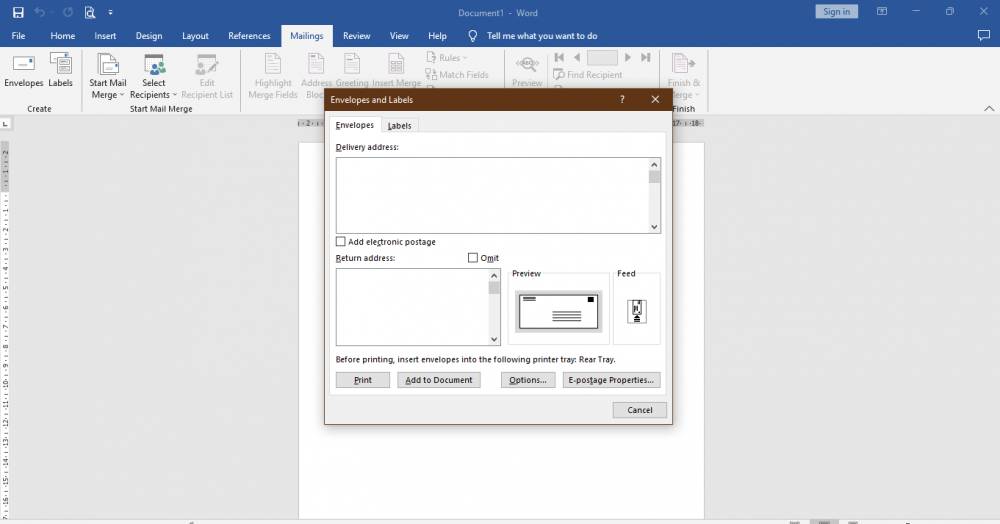
Task: Click the Print button
Action: (x=363, y=380)
